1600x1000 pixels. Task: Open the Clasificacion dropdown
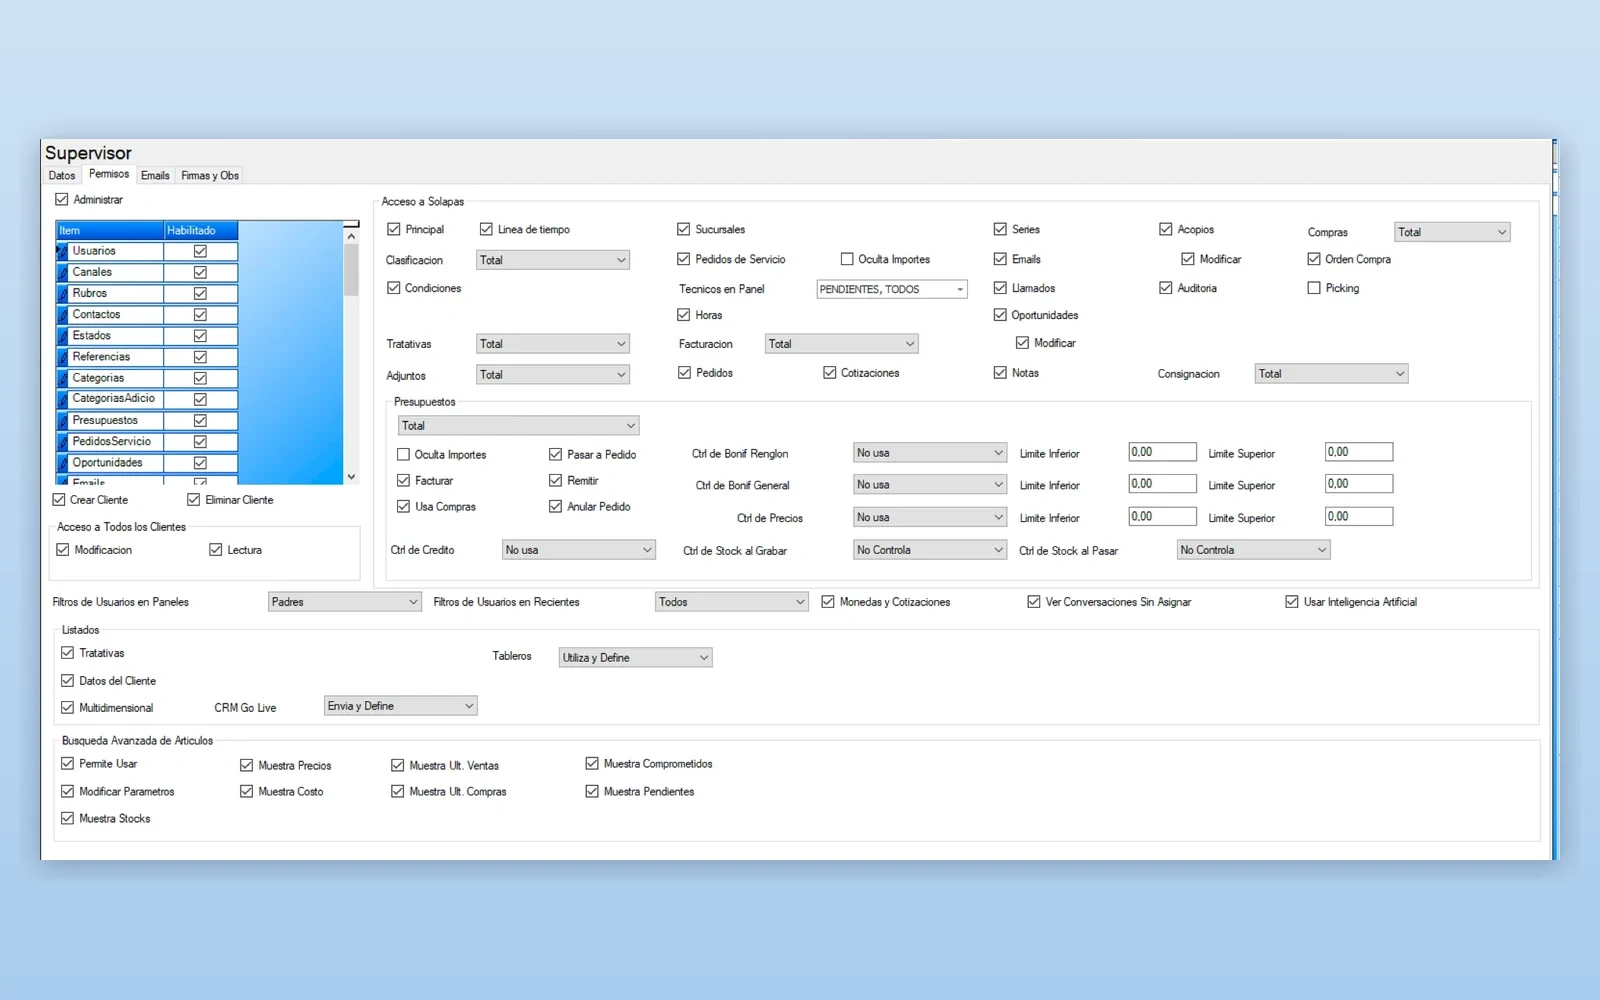pyautogui.click(x=553, y=260)
